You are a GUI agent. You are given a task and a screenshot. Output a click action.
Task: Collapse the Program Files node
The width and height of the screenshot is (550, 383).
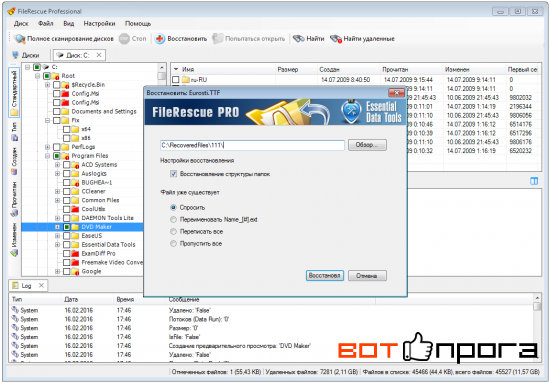click(x=47, y=156)
